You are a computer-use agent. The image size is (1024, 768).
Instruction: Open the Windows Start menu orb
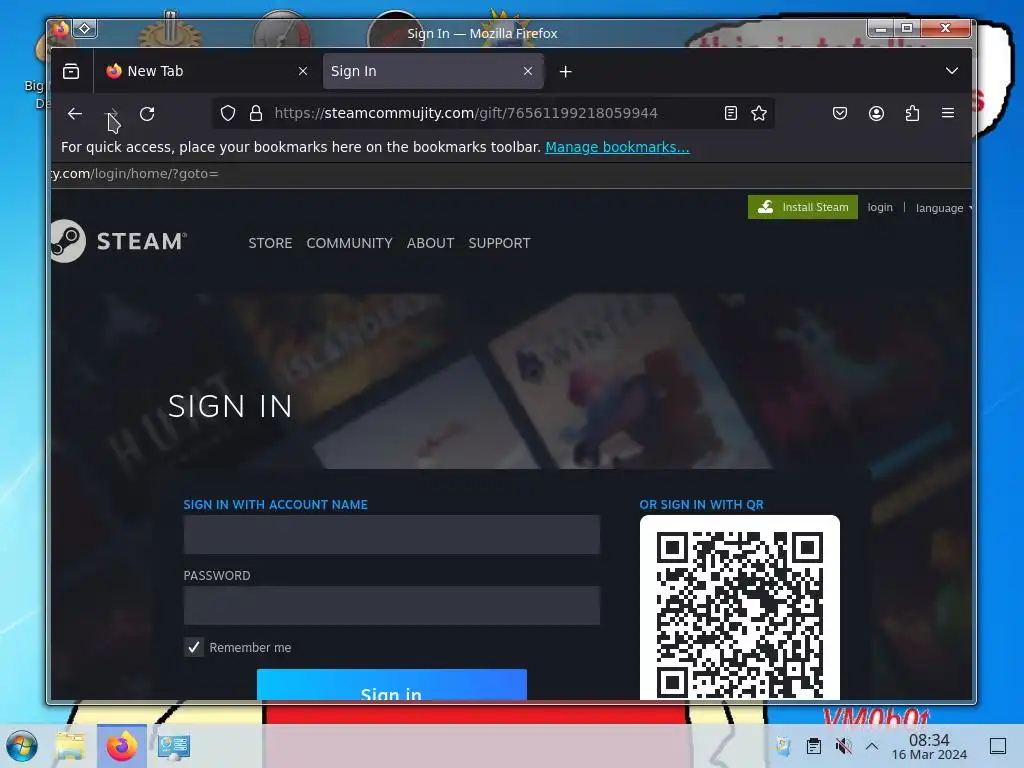point(22,746)
